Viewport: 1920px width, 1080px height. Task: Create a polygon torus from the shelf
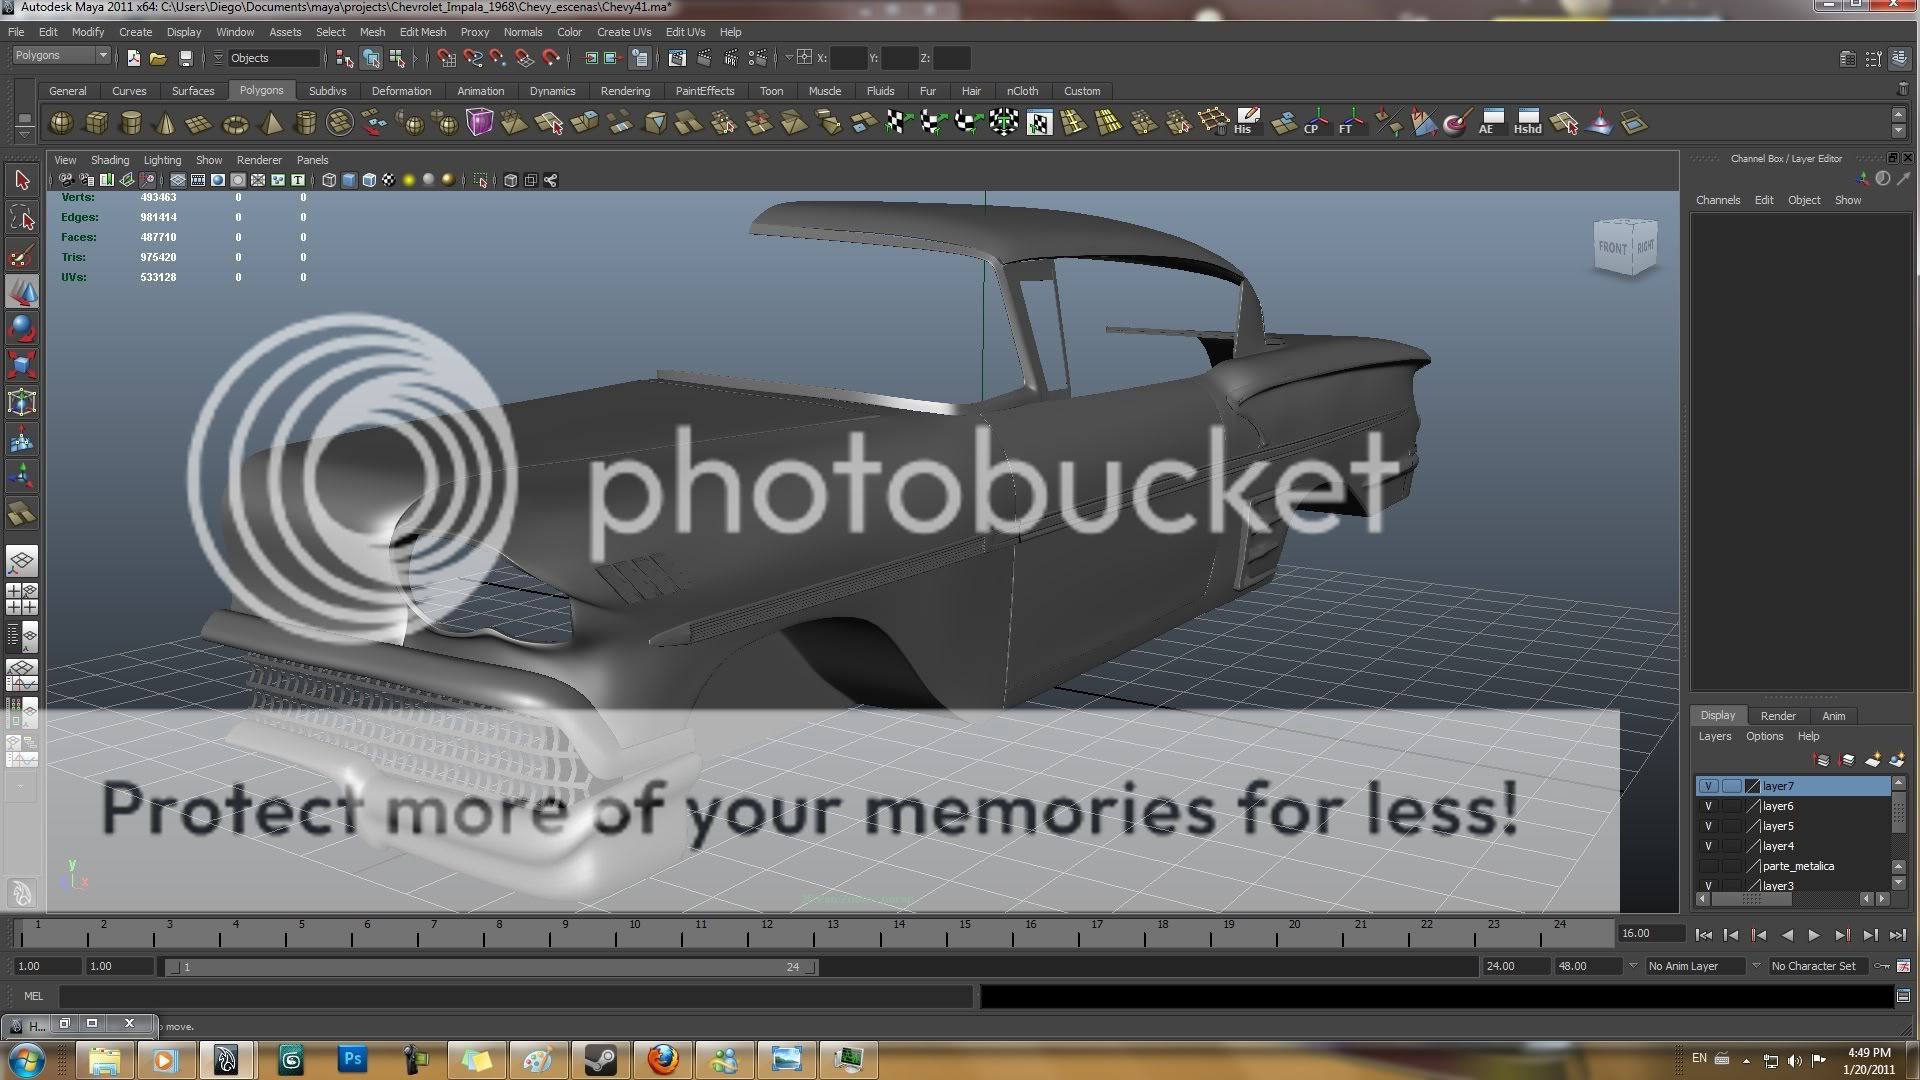pos(235,123)
